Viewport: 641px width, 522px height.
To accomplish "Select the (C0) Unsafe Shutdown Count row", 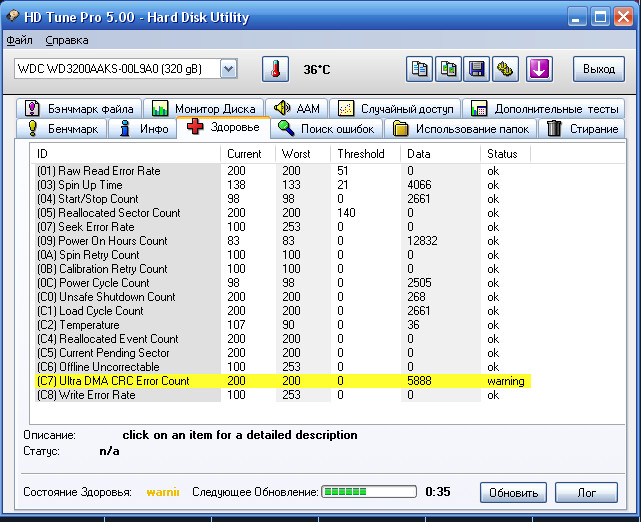I will (283, 297).
